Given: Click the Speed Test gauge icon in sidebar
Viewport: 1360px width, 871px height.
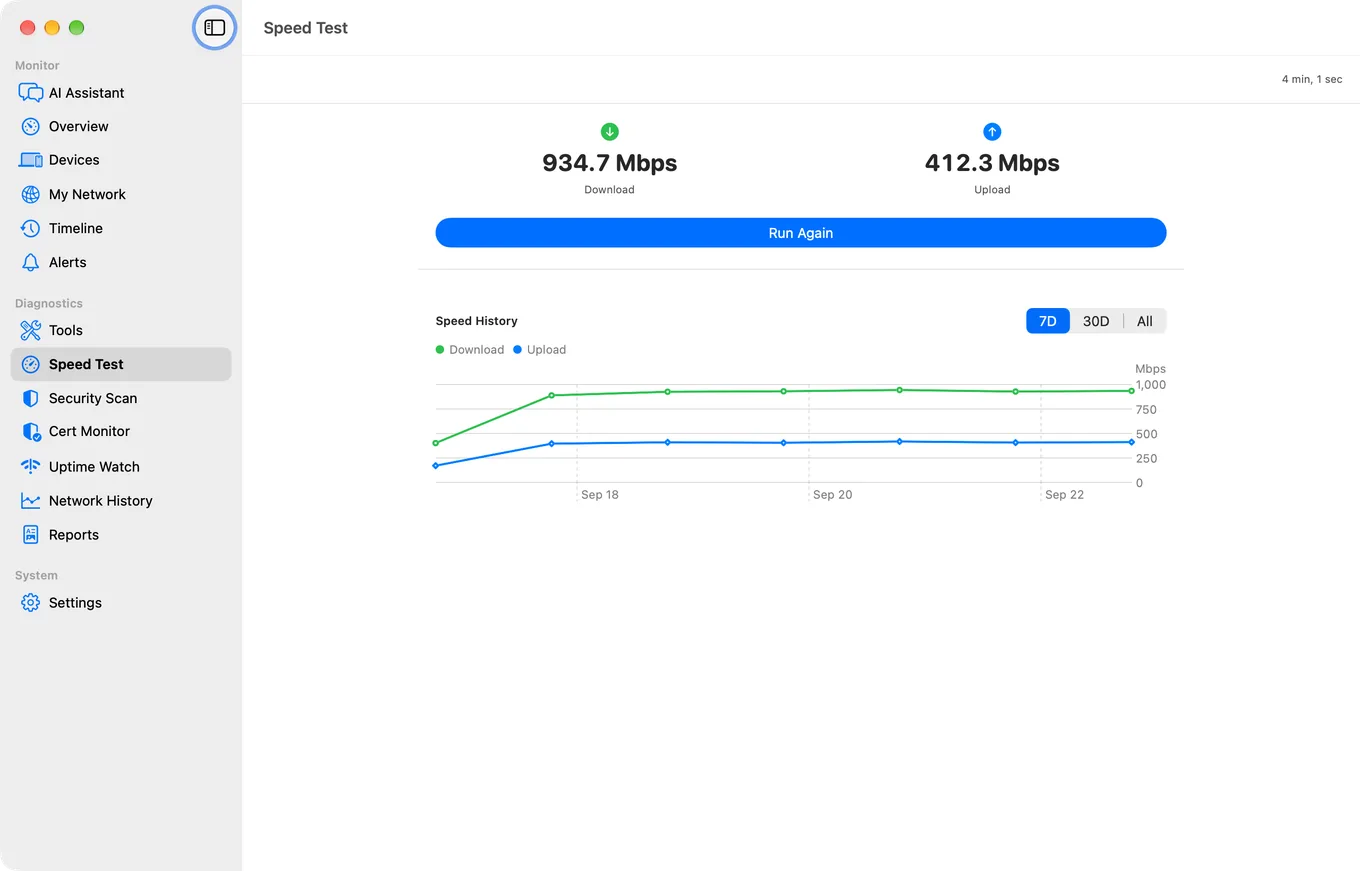Looking at the screenshot, I should coord(30,364).
